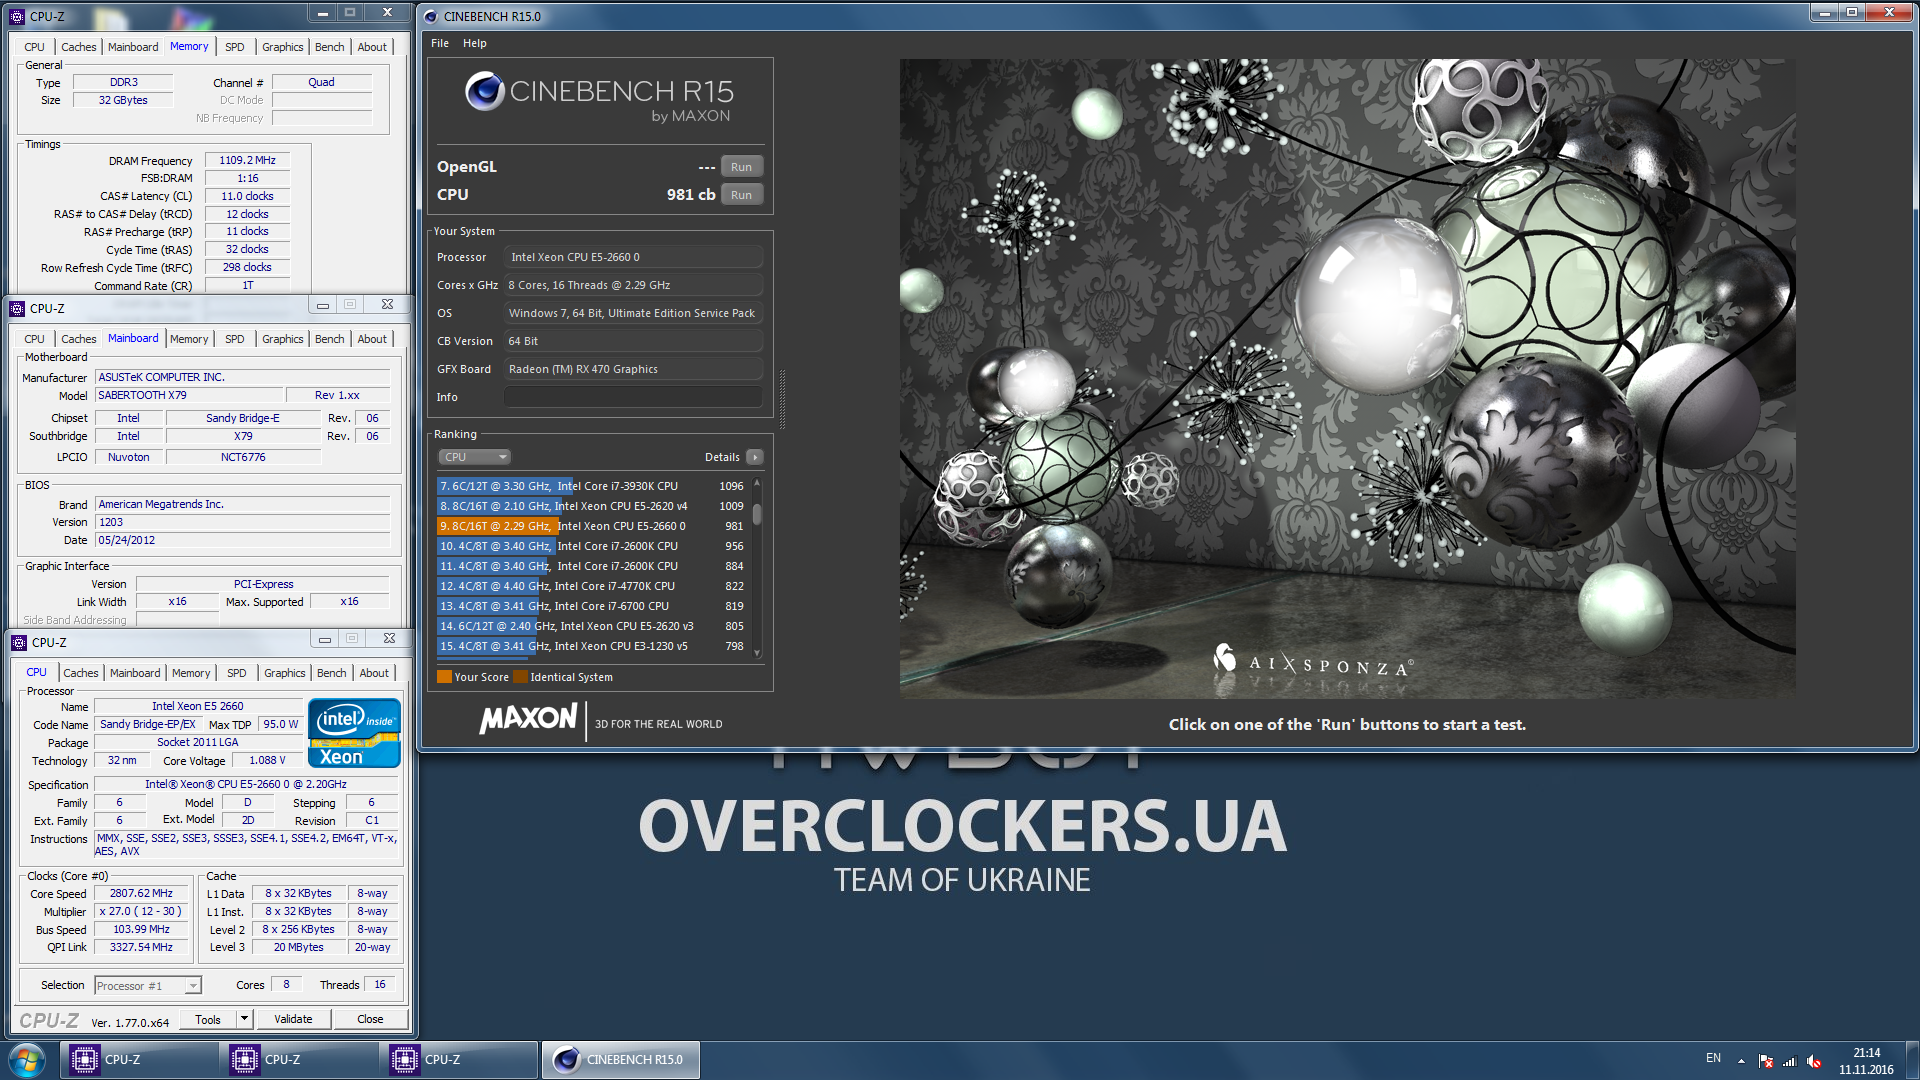Click the brown Identical System legend swatch

pyautogui.click(x=520, y=677)
